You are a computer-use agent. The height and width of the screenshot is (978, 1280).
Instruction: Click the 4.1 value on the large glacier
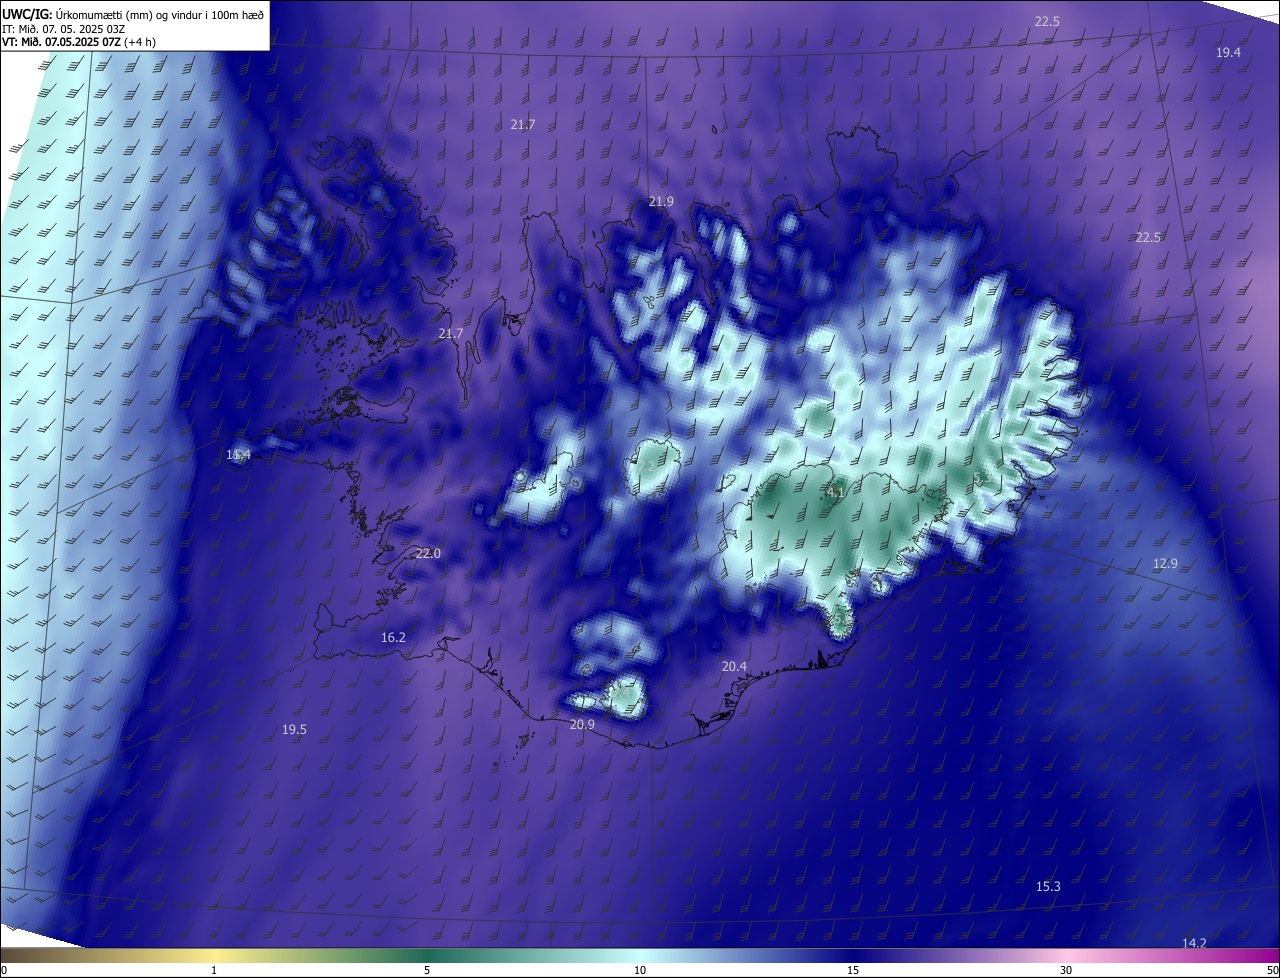tap(836, 492)
